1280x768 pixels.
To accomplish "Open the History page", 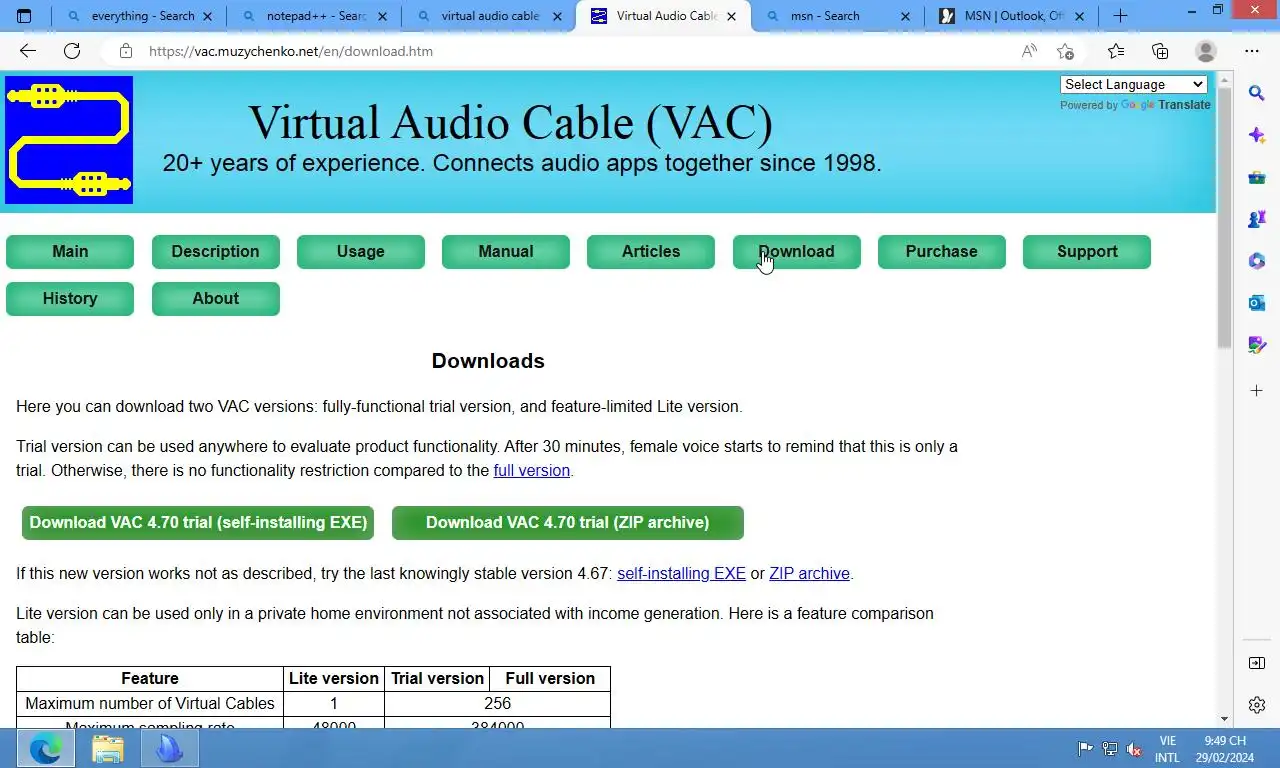I will (70, 299).
